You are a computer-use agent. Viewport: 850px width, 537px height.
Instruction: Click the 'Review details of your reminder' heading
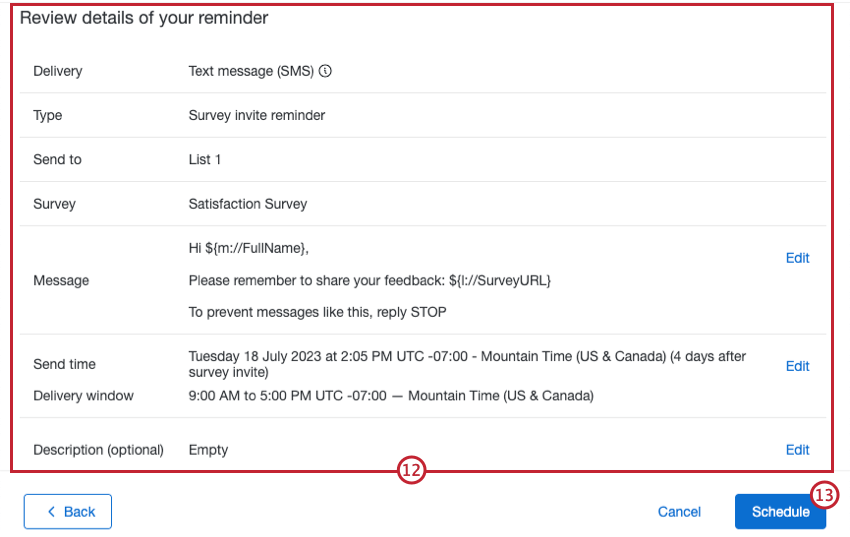(144, 18)
